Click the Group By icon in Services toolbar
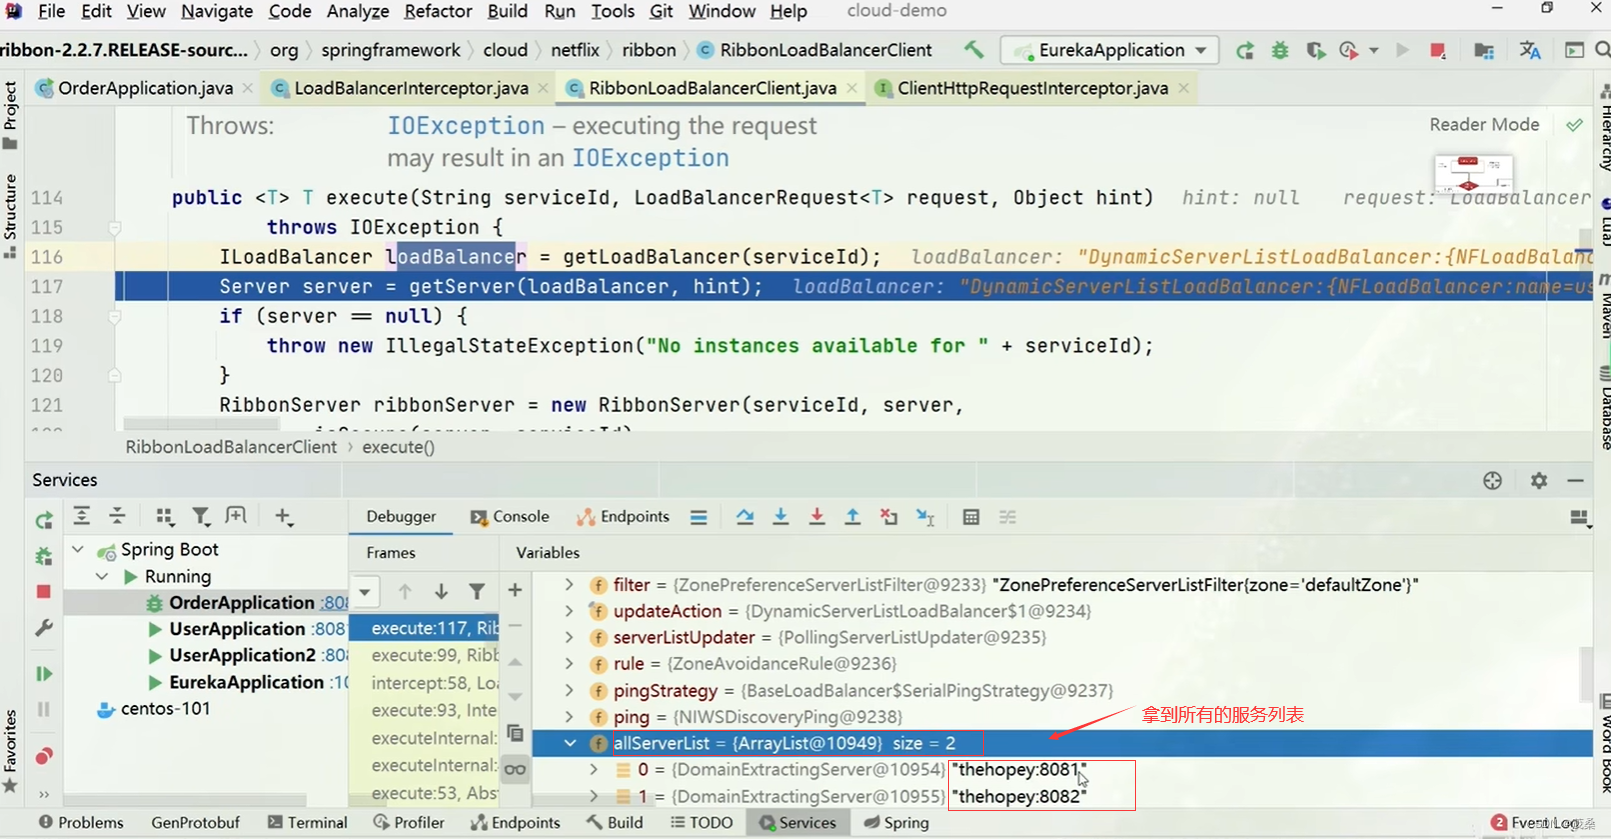This screenshot has width=1611, height=839. 164,516
